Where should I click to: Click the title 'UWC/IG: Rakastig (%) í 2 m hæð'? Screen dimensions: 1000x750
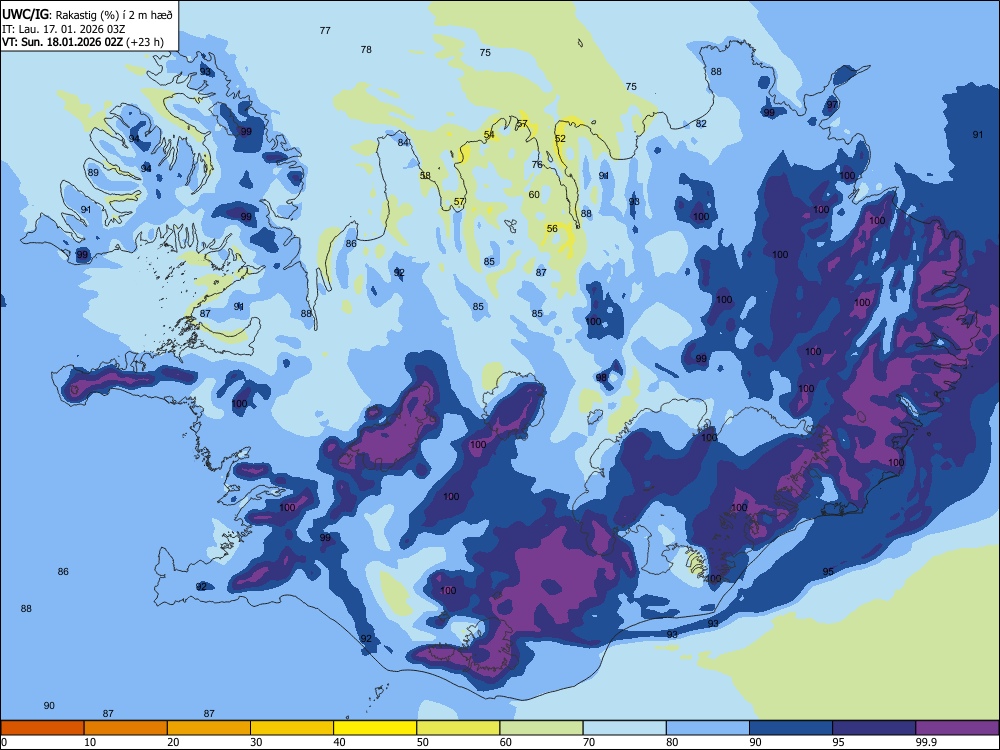87,15
